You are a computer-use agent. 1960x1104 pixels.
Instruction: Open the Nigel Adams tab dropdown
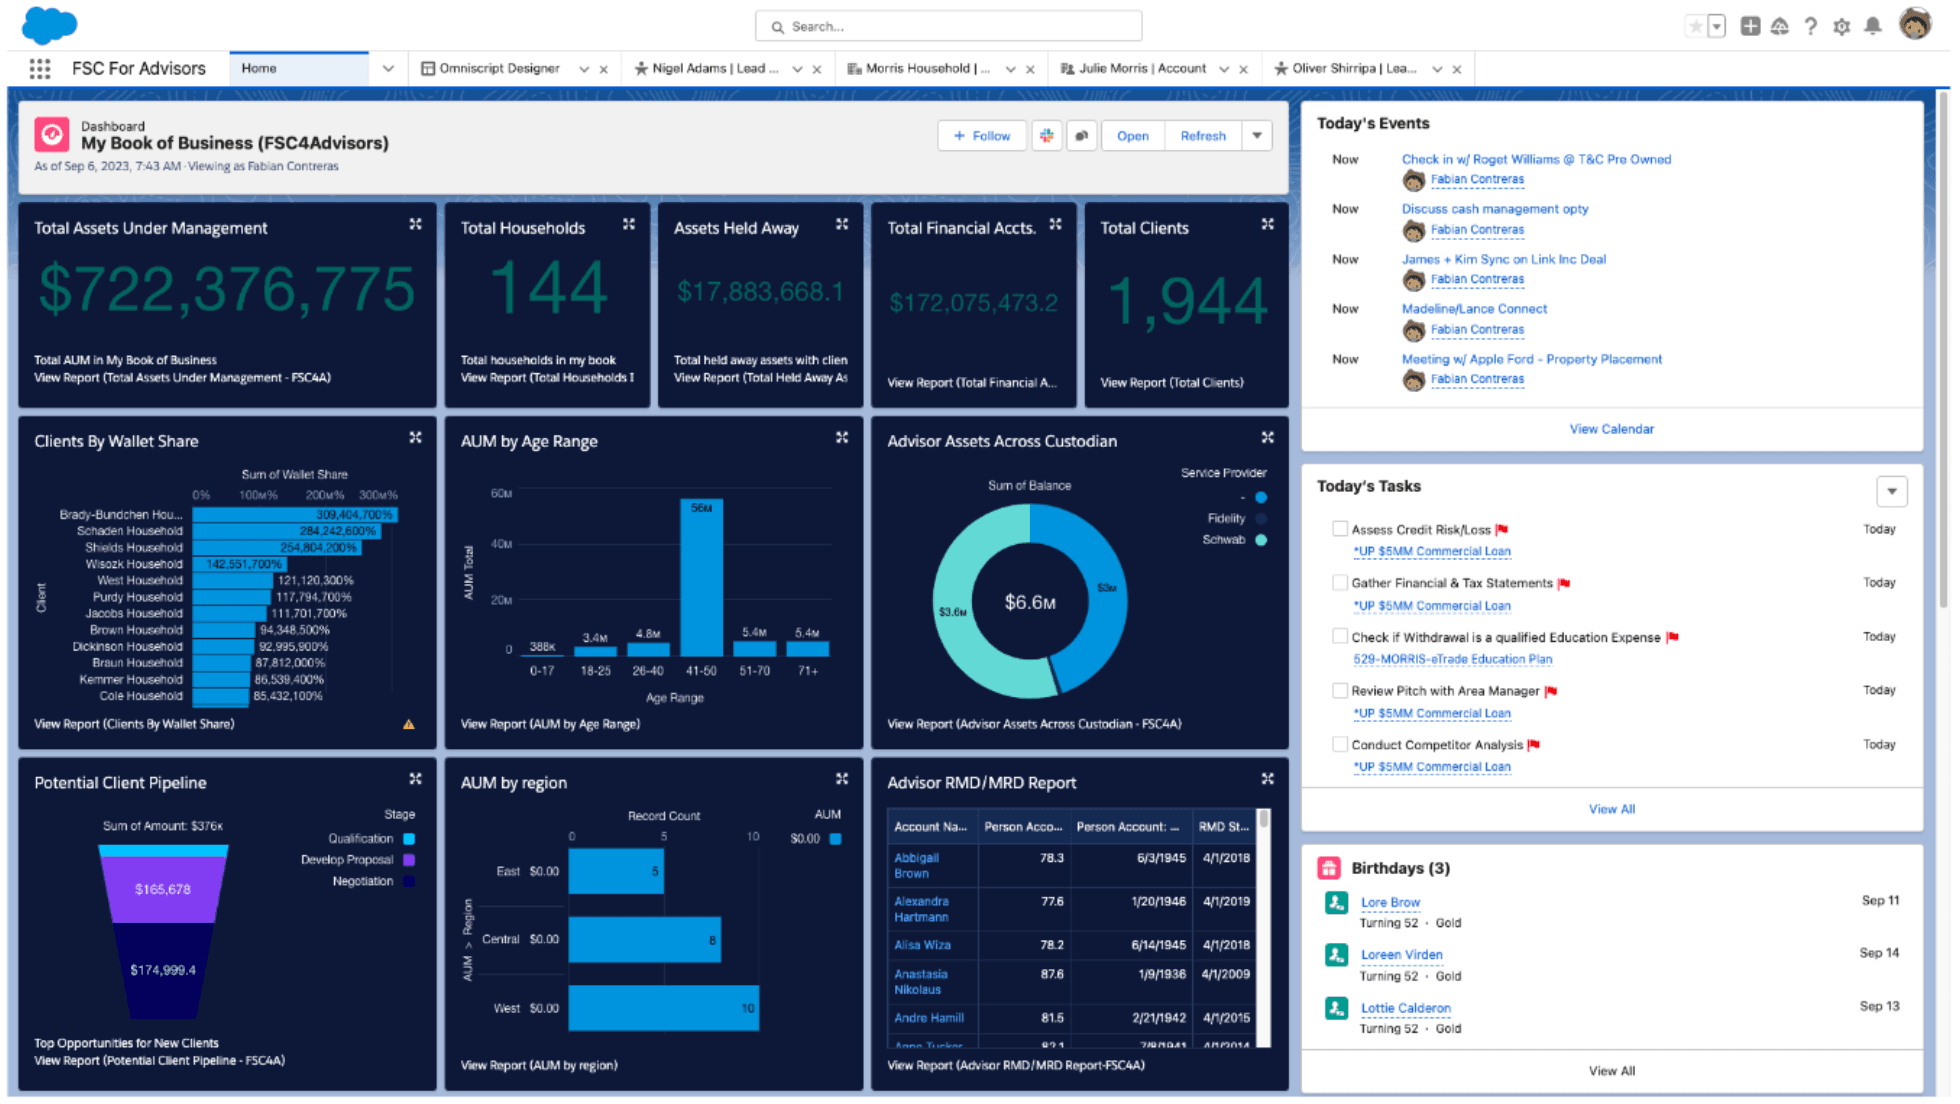(x=797, y=70)
